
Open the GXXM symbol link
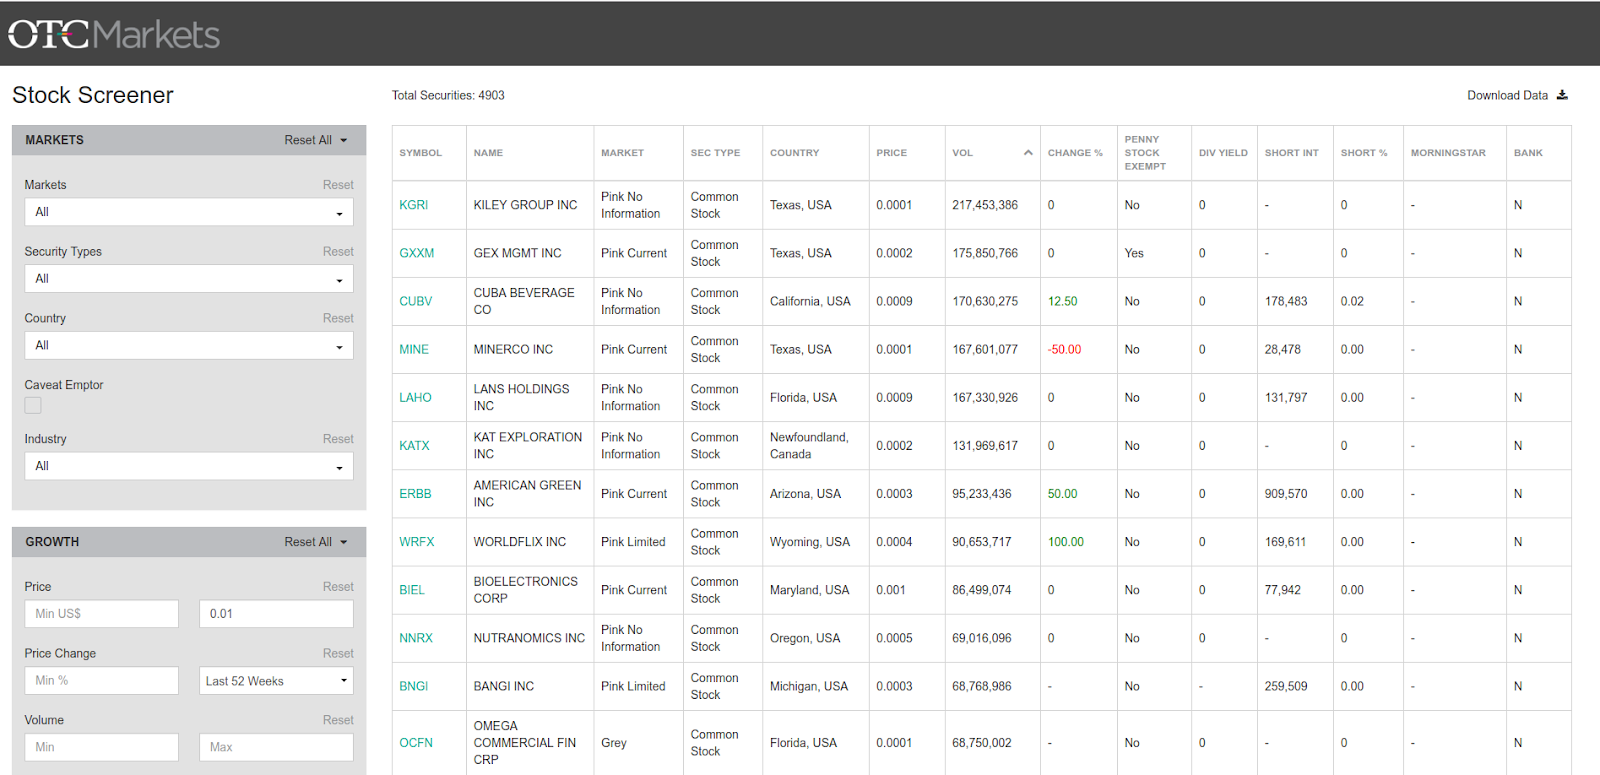click(x=416, y=253)
